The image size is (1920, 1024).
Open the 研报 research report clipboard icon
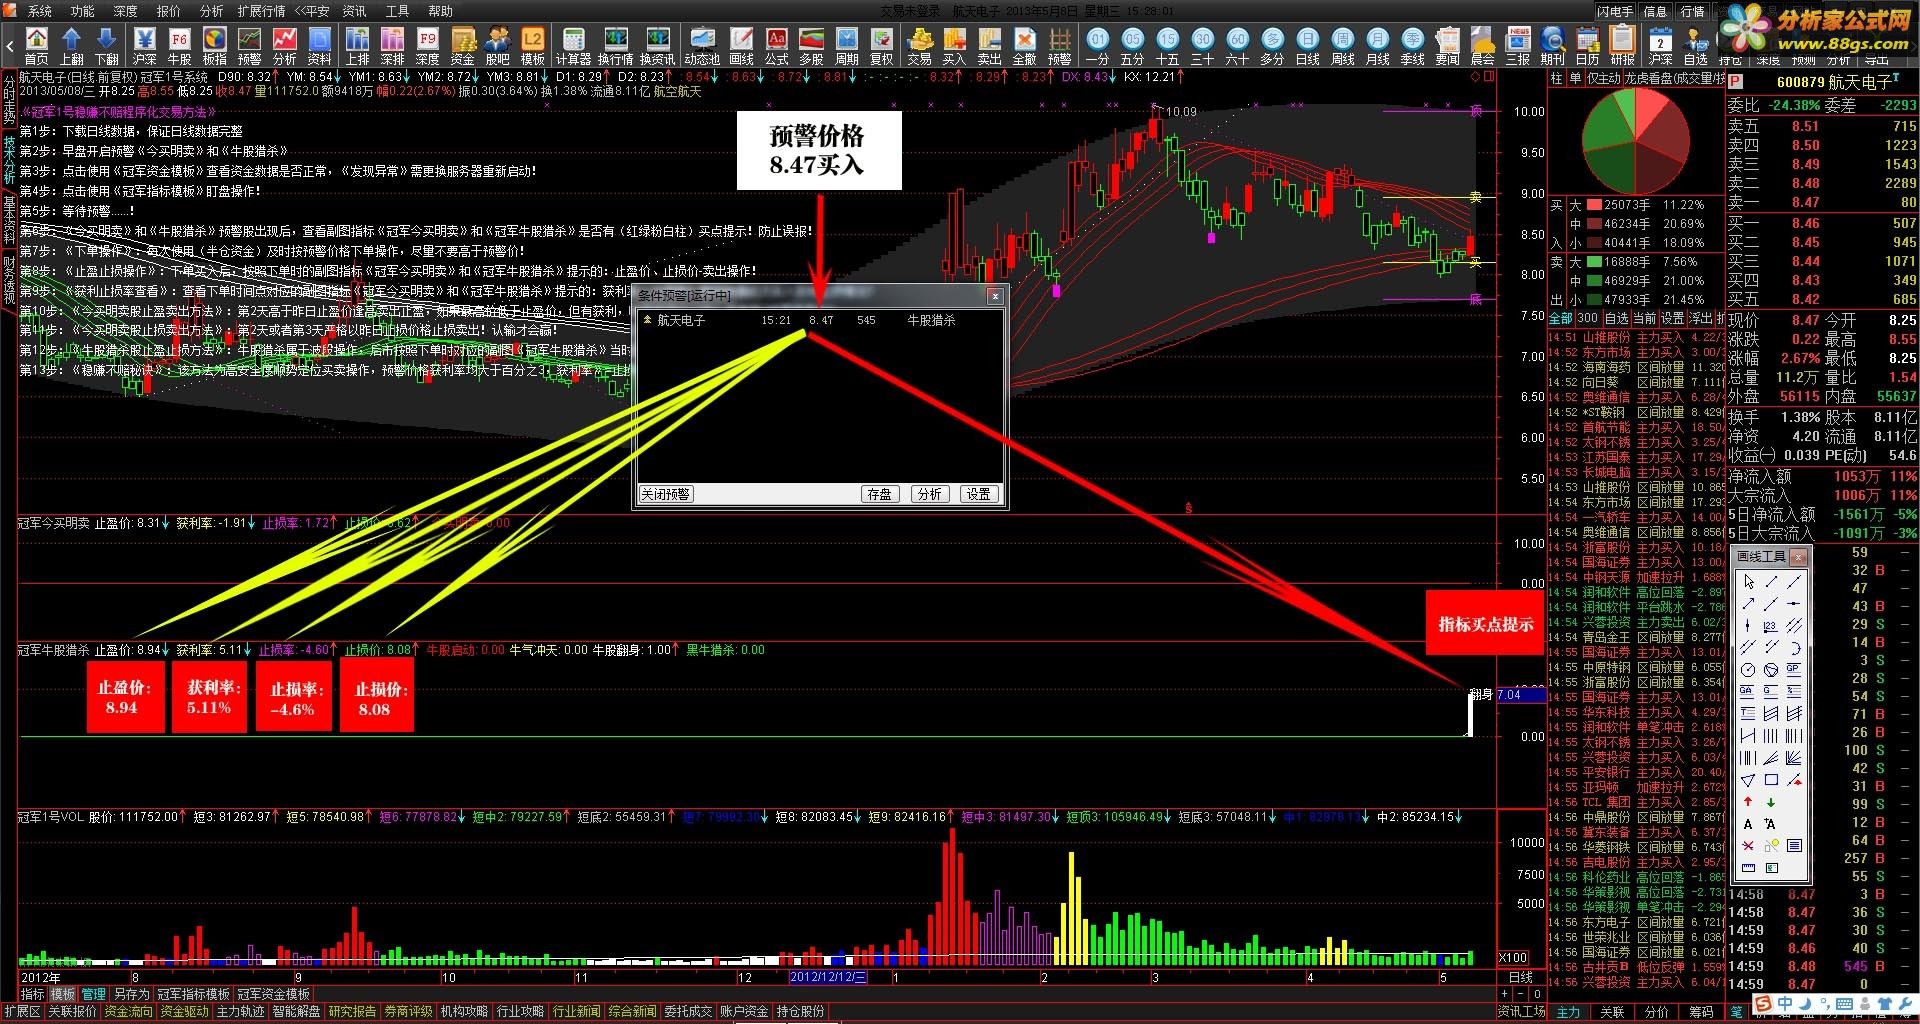pyautogui.click(x=1623, y=45)
